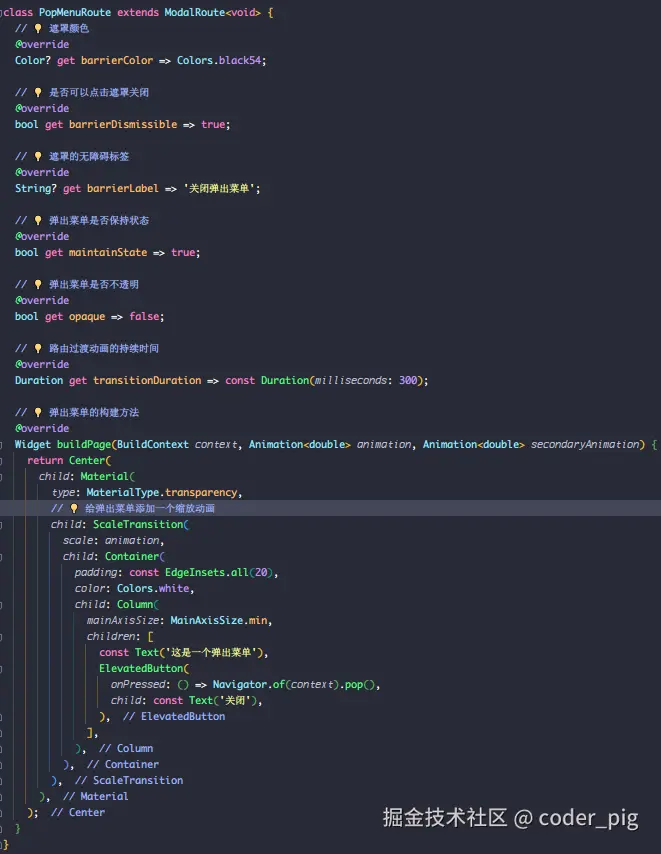Click the Colors.white value
Screen dimensions: 661x854
[153, 589]
